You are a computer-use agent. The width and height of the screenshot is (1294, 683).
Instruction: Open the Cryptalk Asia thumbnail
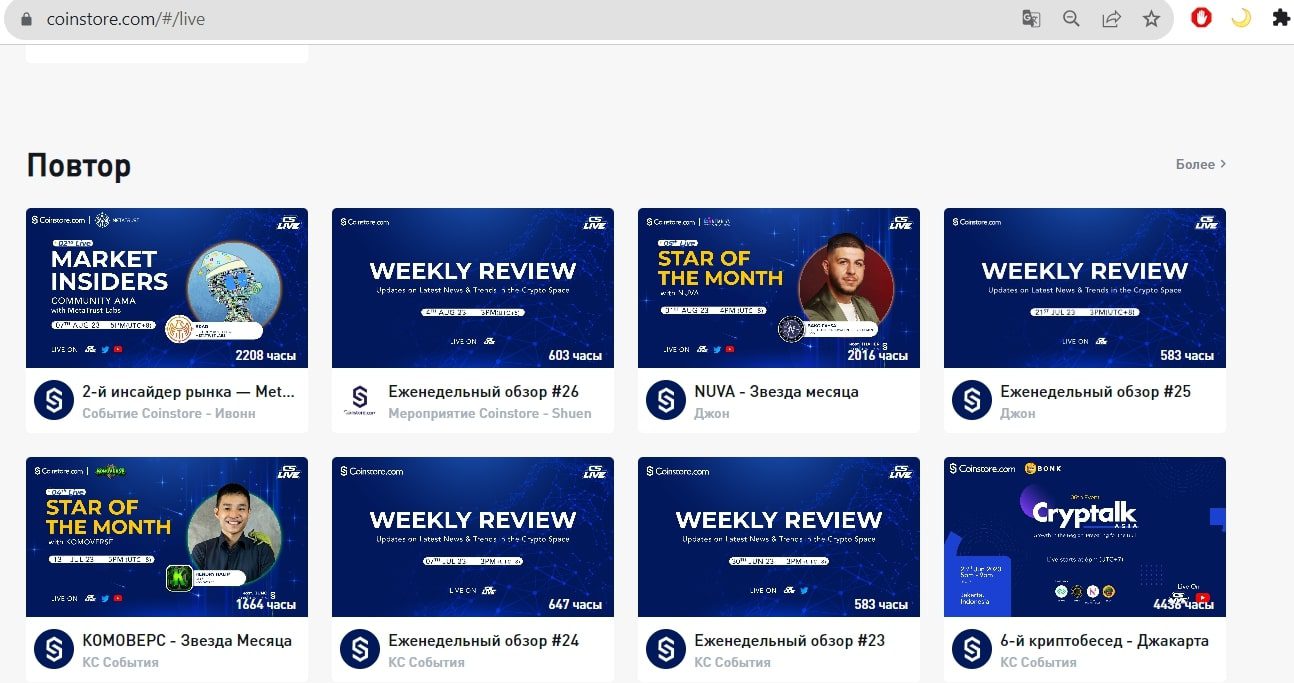coord(1085,537)
